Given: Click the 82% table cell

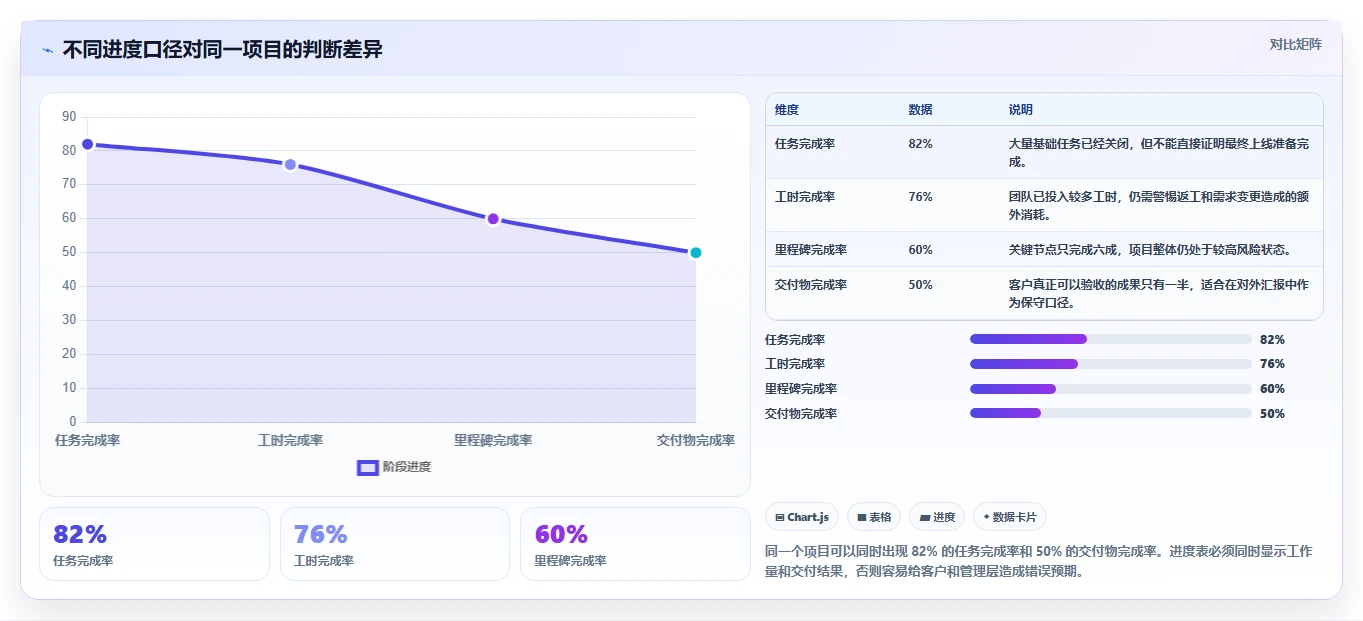Looking at the screenshot, I should click(x=920, y=144).
